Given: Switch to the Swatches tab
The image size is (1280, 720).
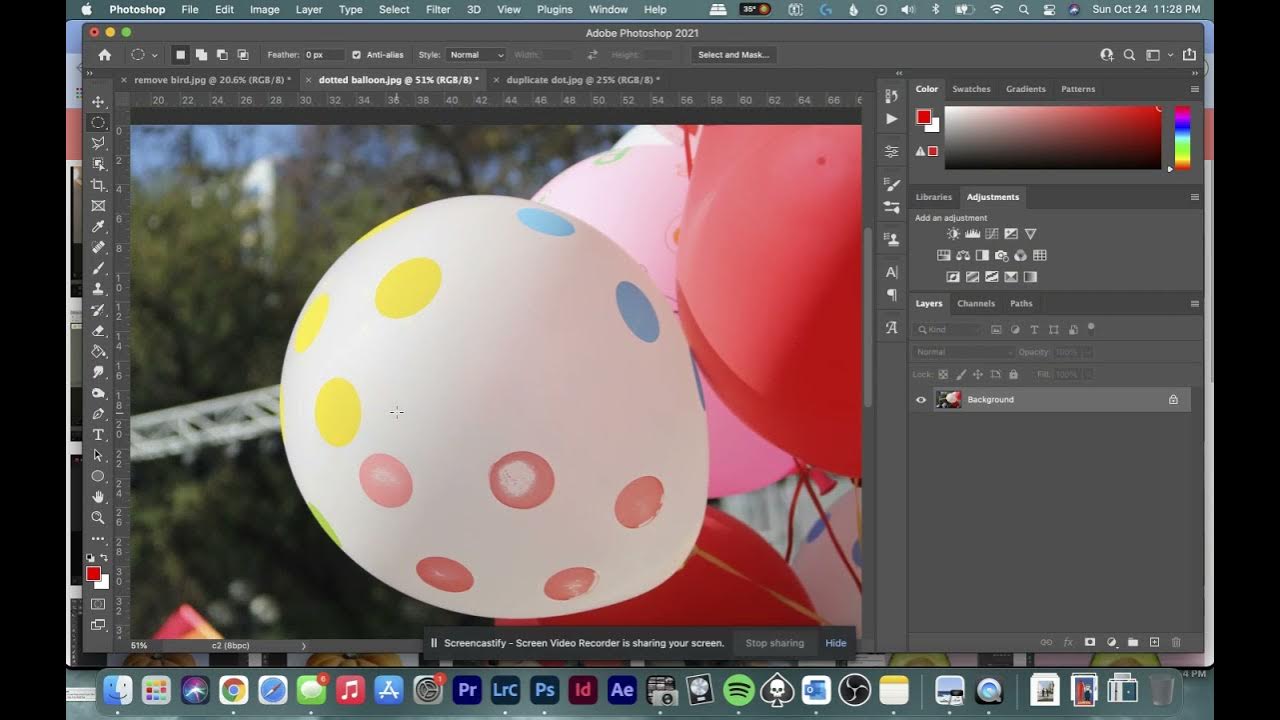Looking at the screenshot, I should 971,89.
